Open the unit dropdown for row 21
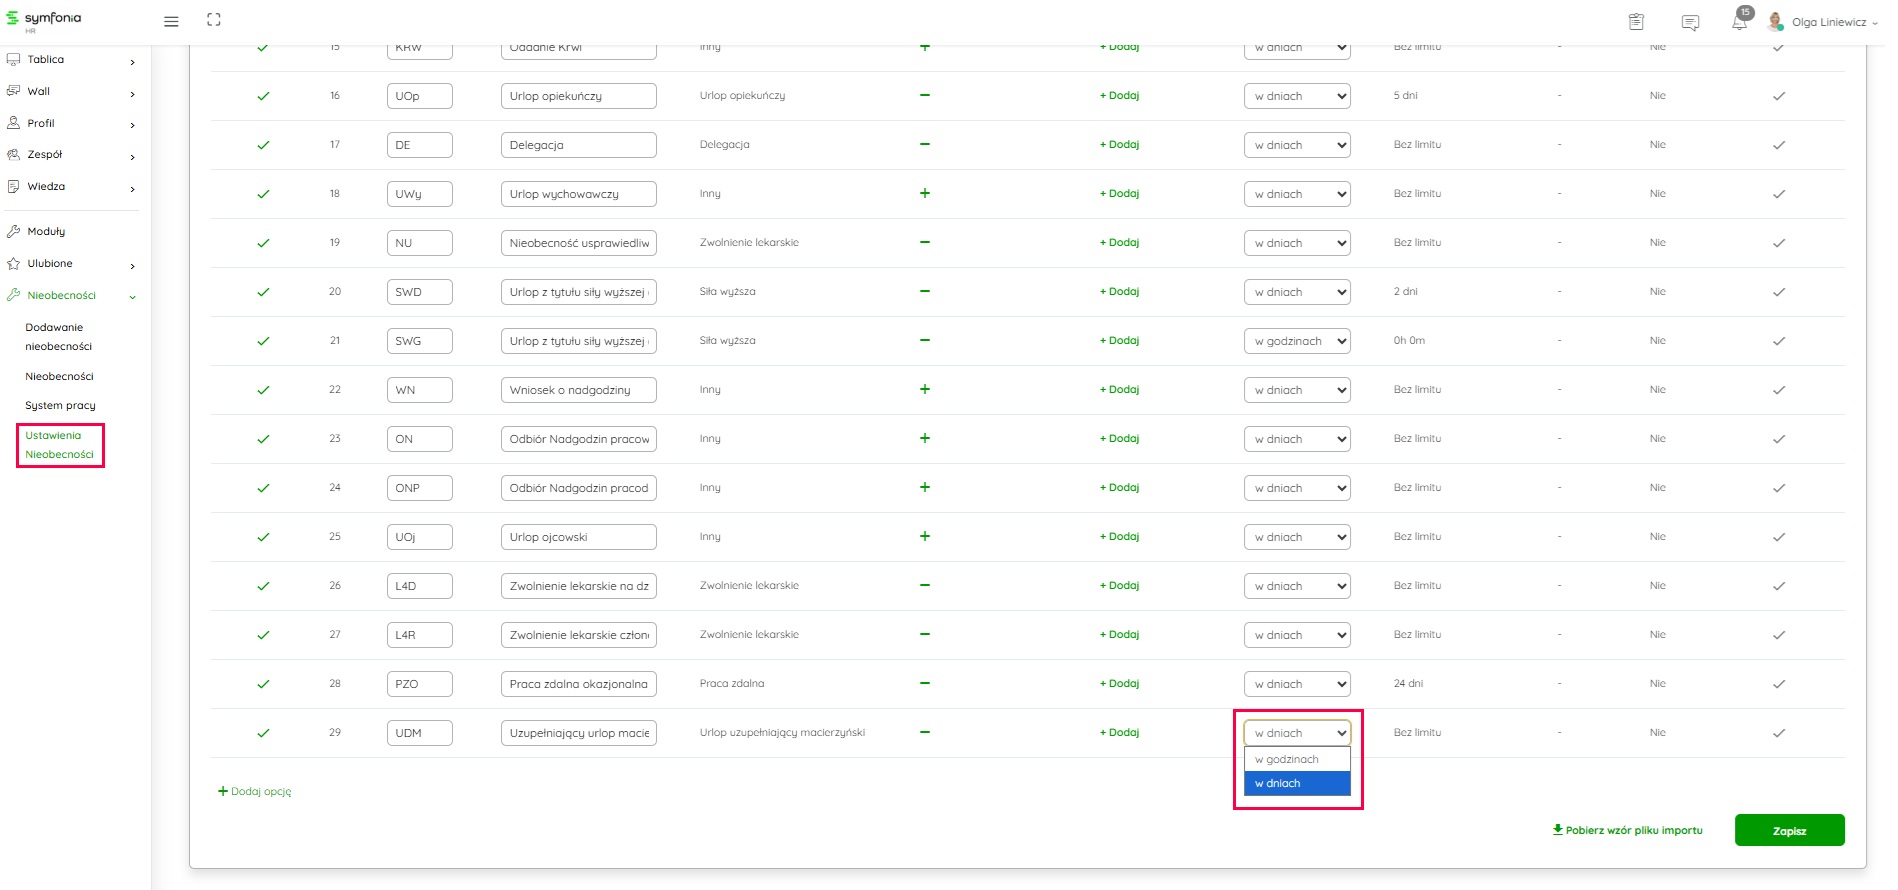Viewport: 1898px width, 890px height. 1297,341
